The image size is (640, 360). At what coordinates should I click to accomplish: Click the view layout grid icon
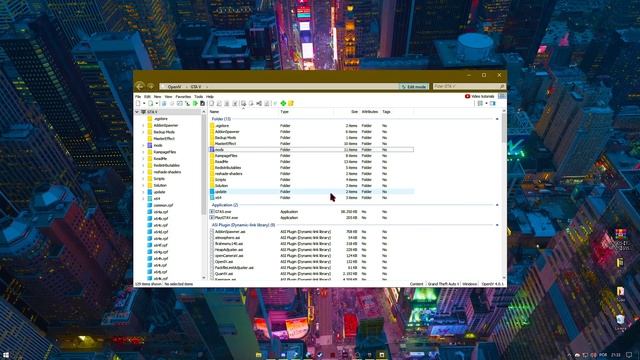coord(480,104)
